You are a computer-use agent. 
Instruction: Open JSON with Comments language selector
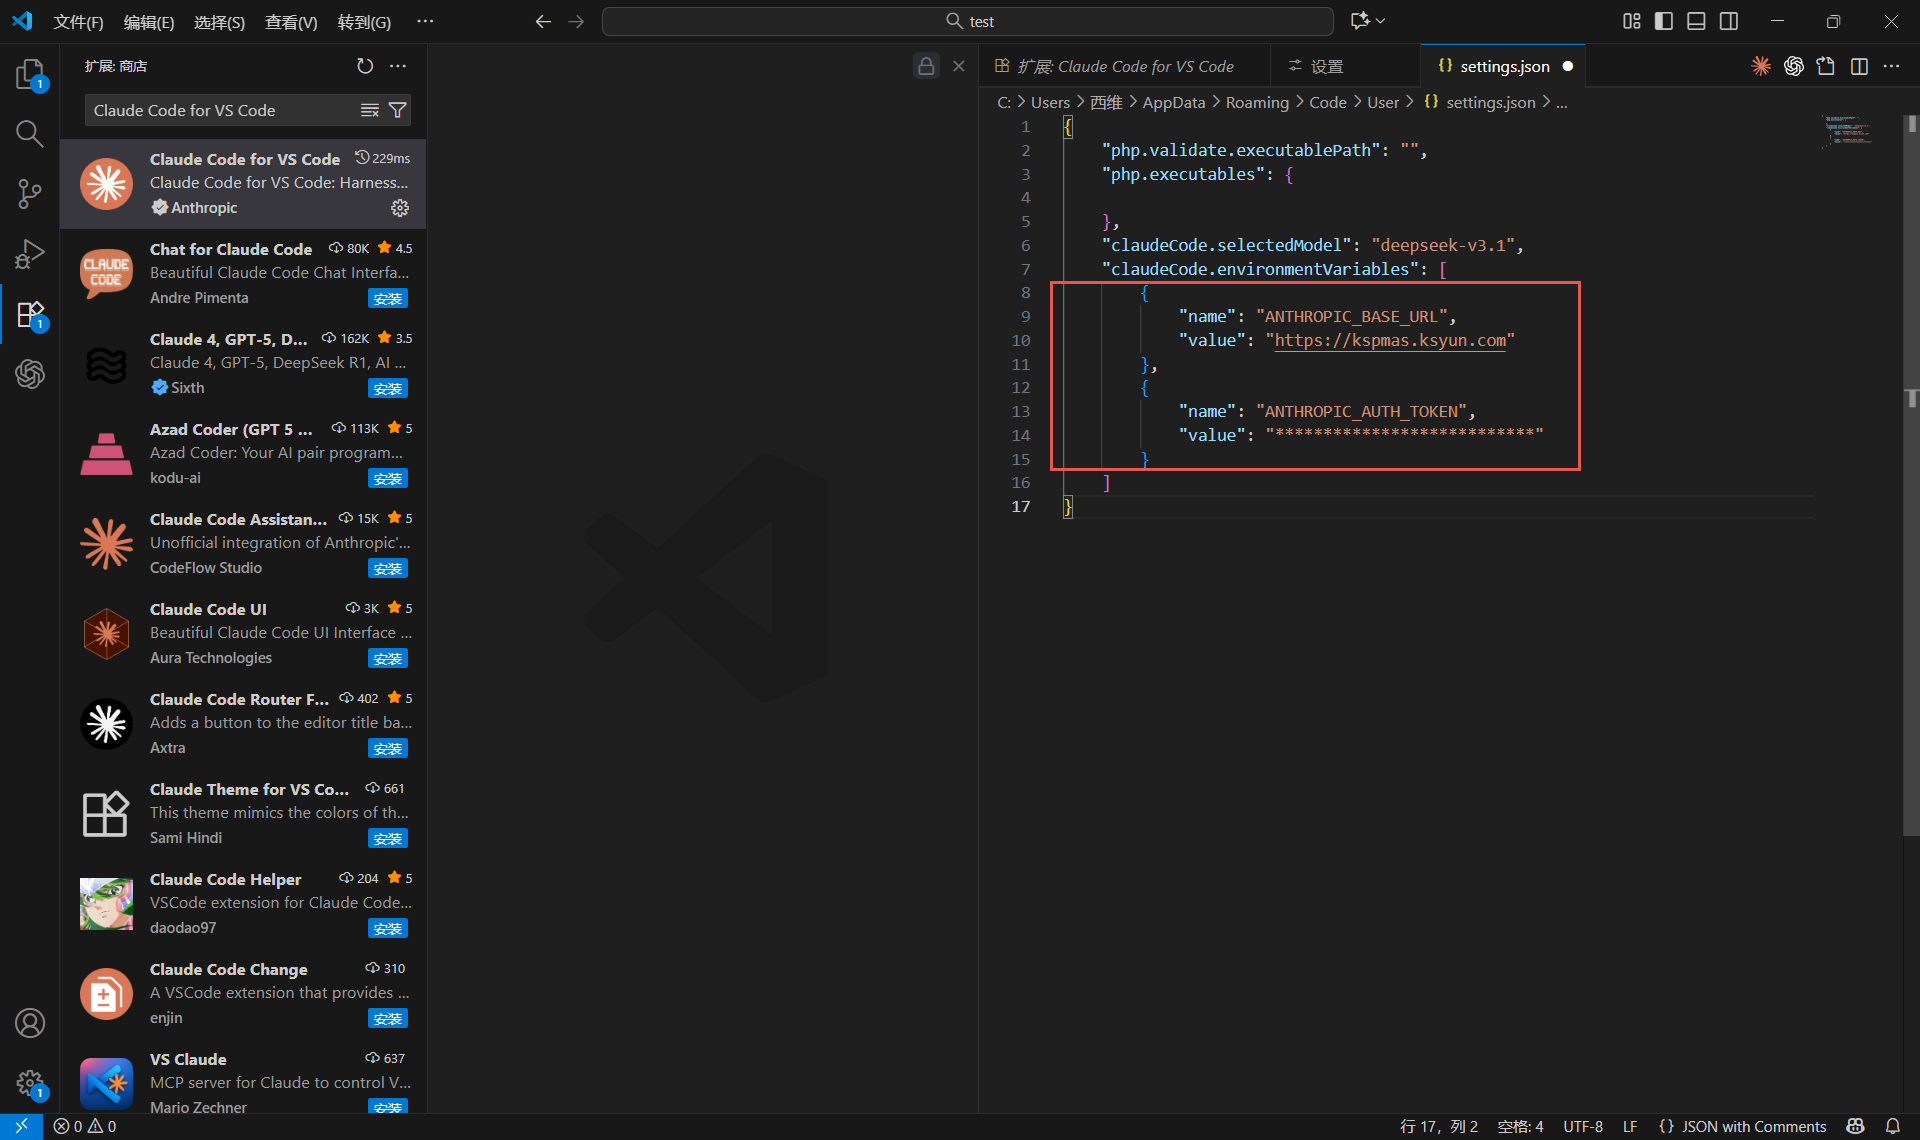coord(1743,1126)
